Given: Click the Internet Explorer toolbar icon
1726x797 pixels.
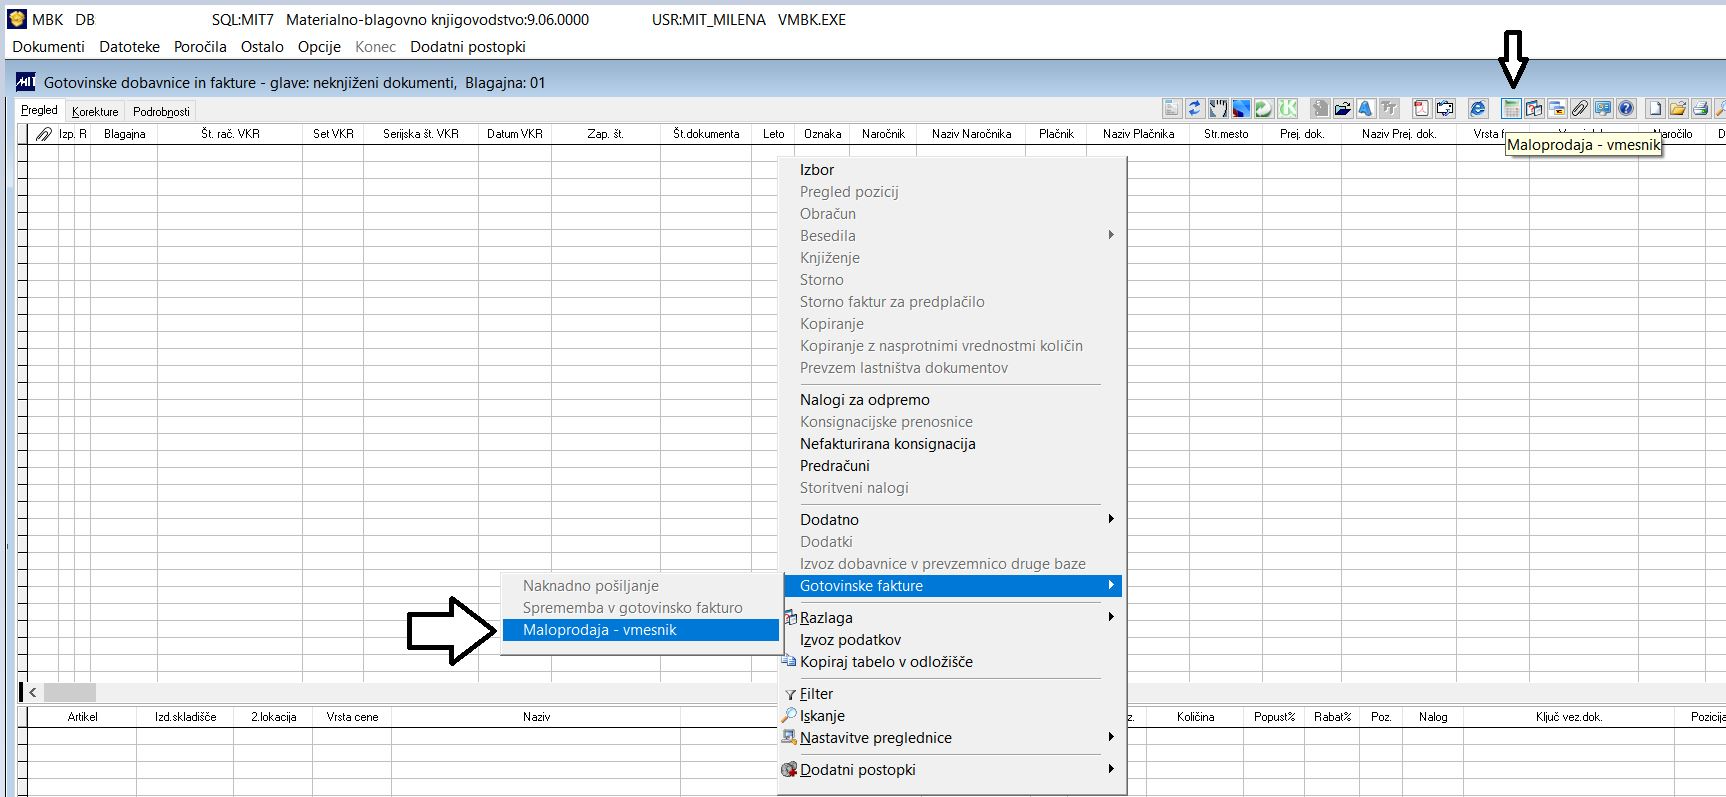Looking at the screenshot, I should (x=1478, y=109).
